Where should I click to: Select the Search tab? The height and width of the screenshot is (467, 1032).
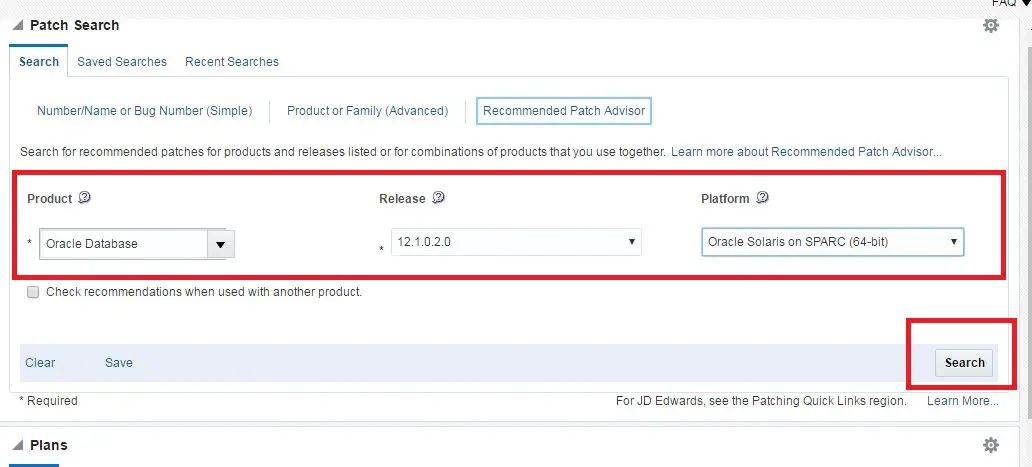39,62
